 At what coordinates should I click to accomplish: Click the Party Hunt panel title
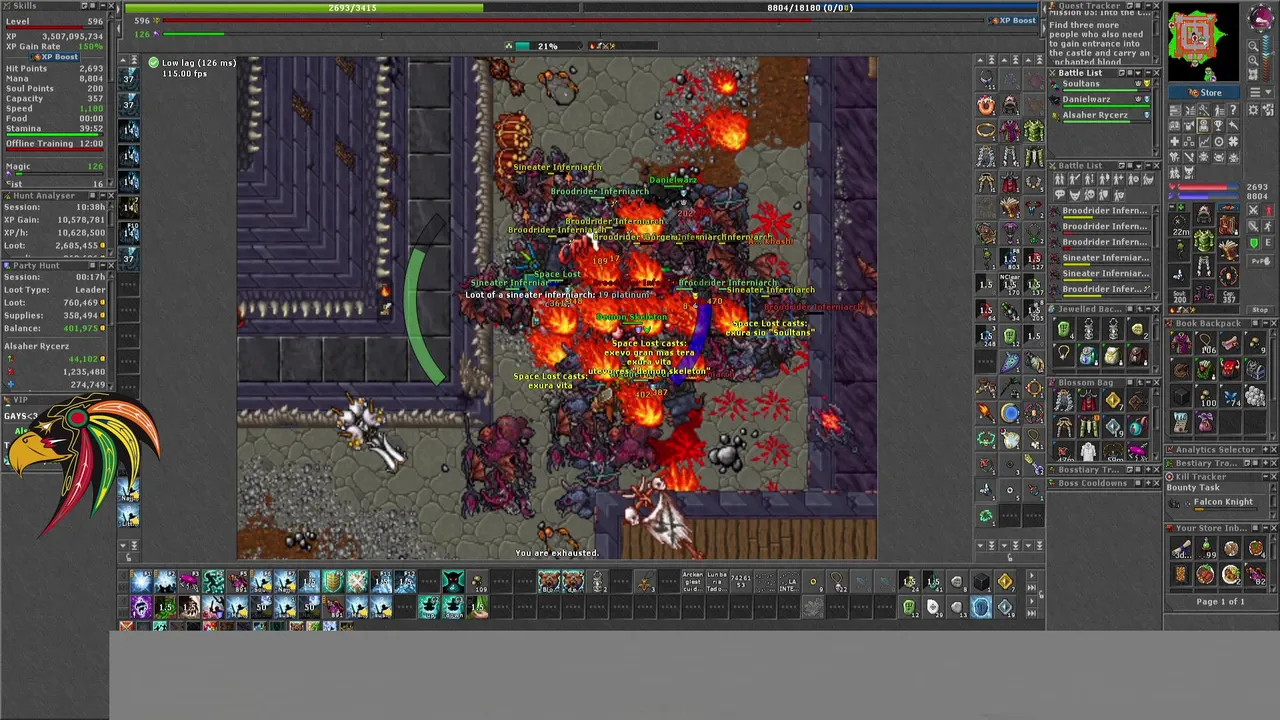36,266
